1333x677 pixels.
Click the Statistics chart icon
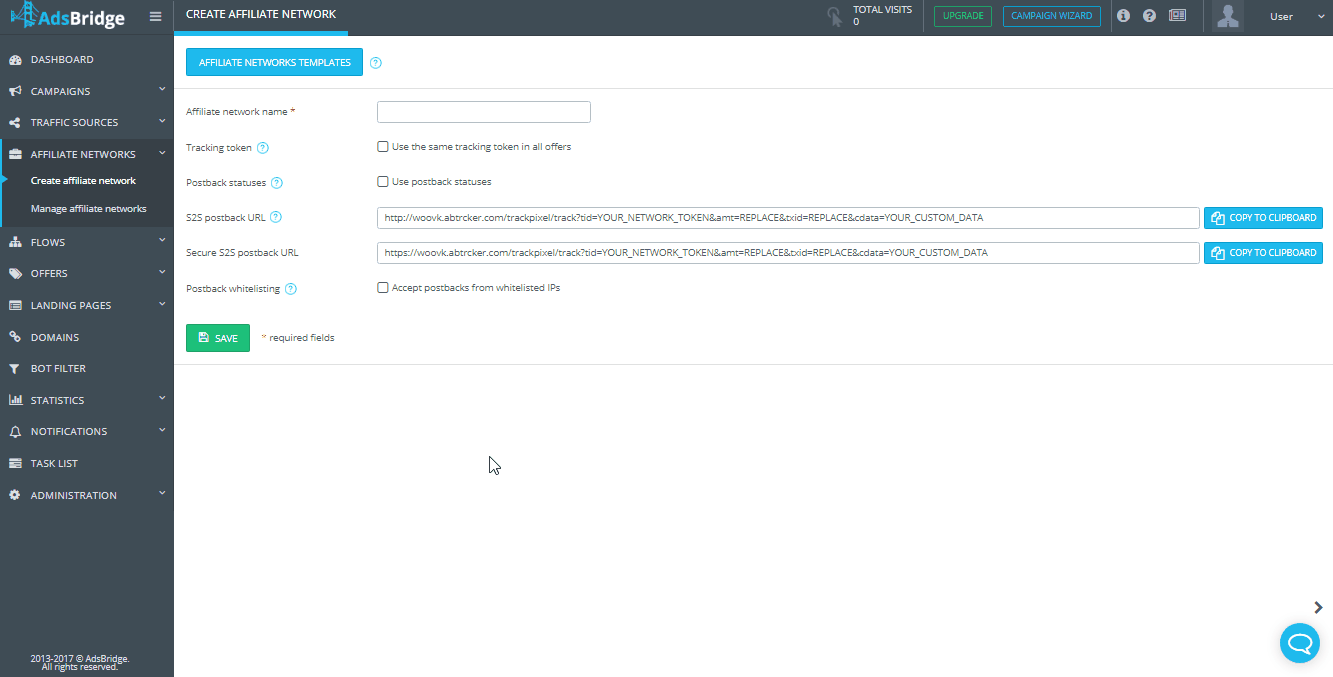15,400
